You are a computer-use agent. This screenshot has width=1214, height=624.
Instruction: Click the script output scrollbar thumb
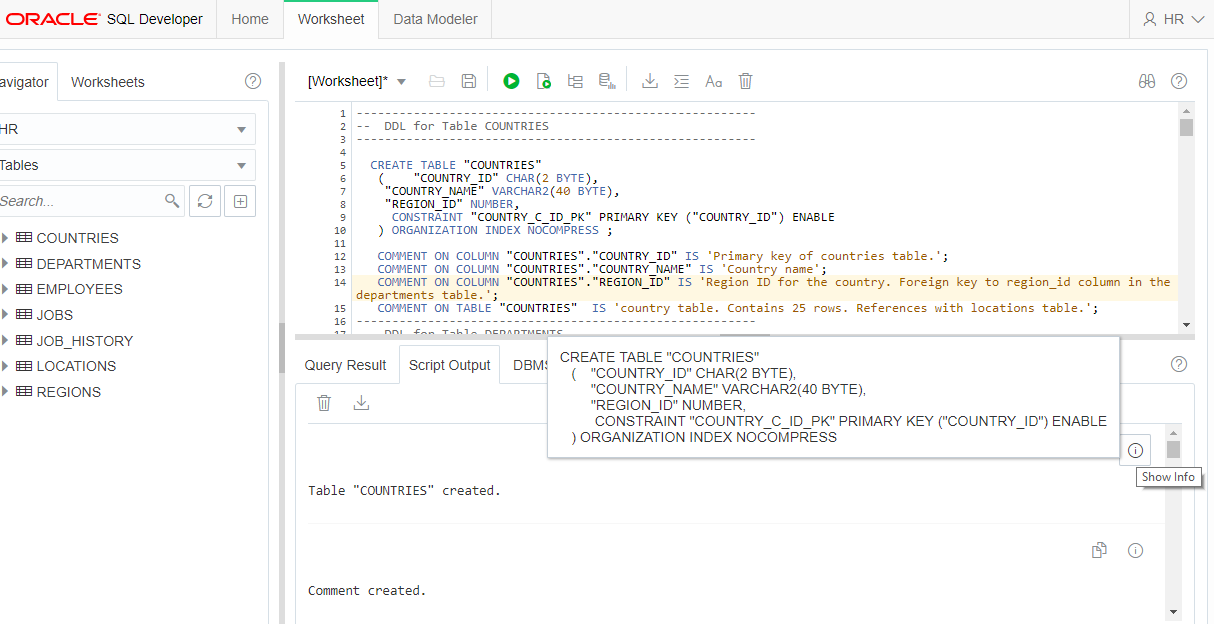pyautogui.click(x=1173, y=450)
